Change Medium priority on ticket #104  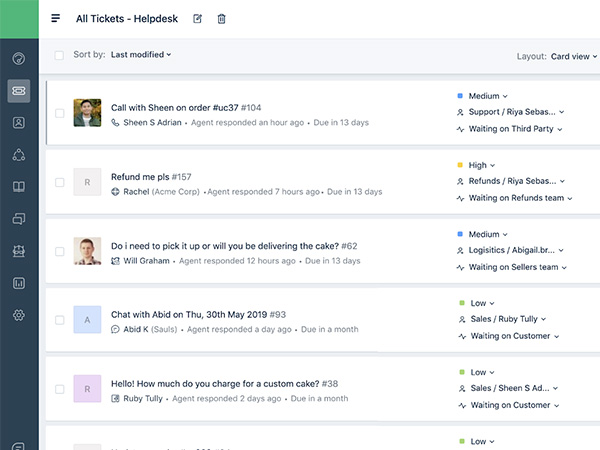tap(488, 96)
